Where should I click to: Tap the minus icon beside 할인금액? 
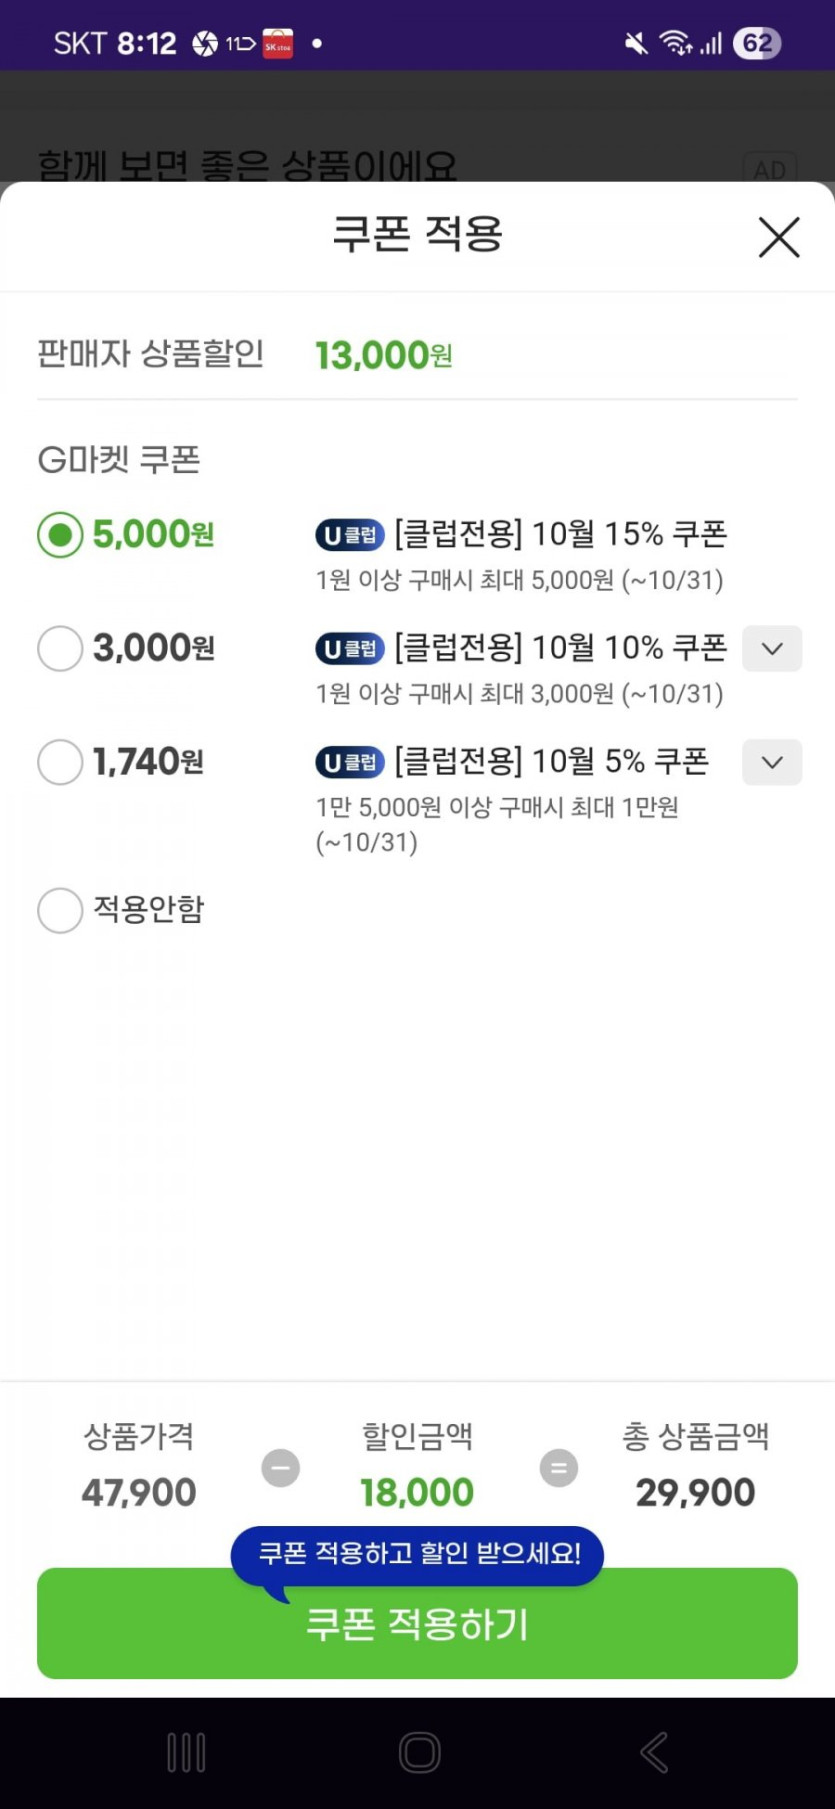(x=281, y=1468)
